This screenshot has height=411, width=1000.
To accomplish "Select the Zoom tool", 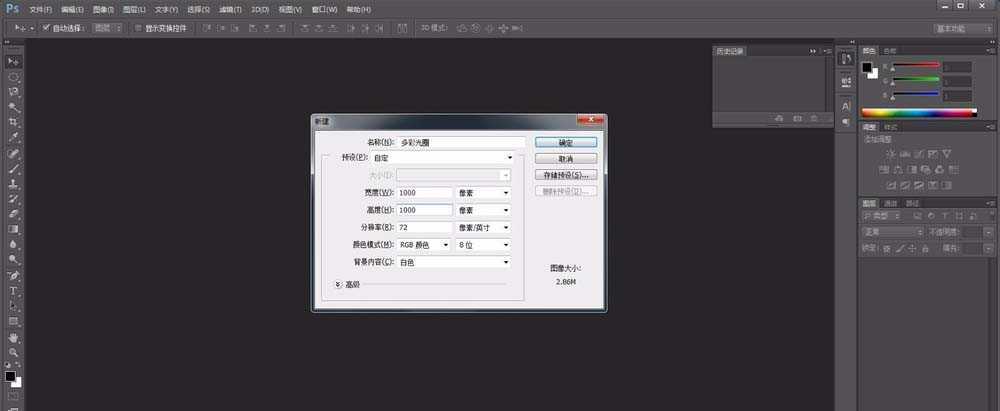I will [x=14, y=352].
